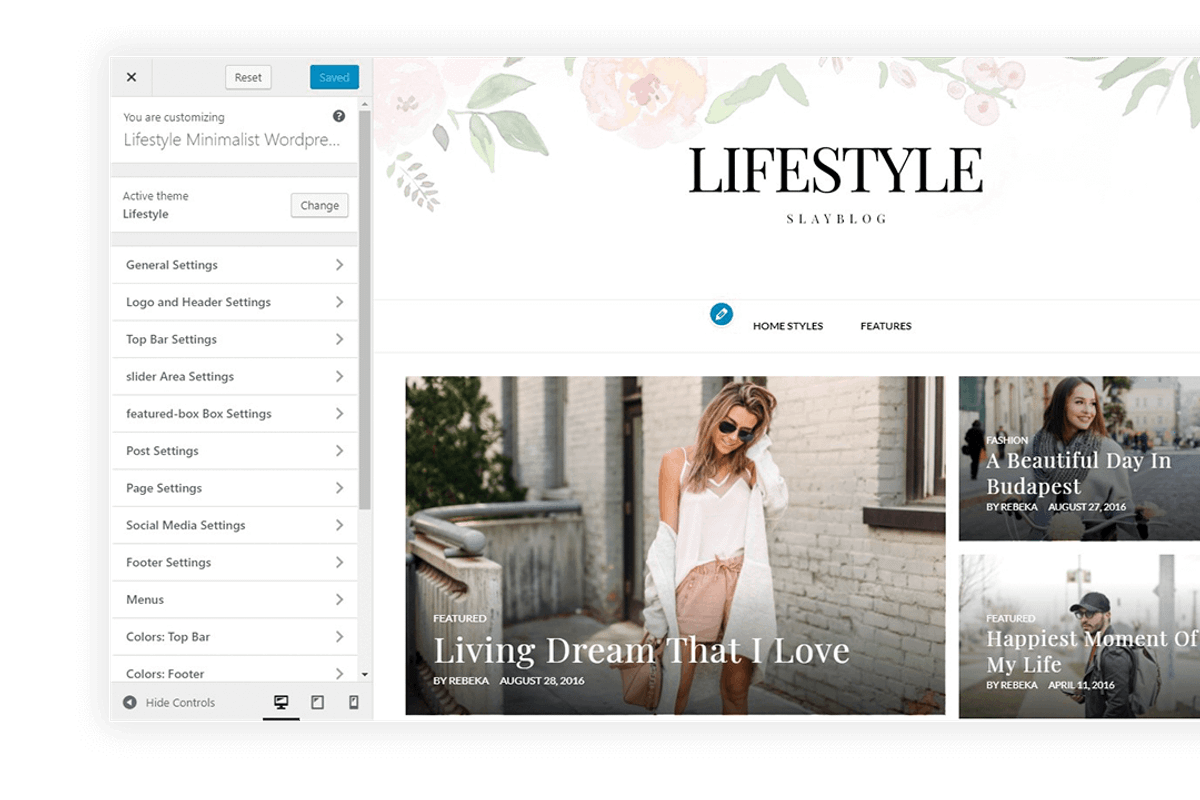Switch to tablet preview icon

point(317,703)
